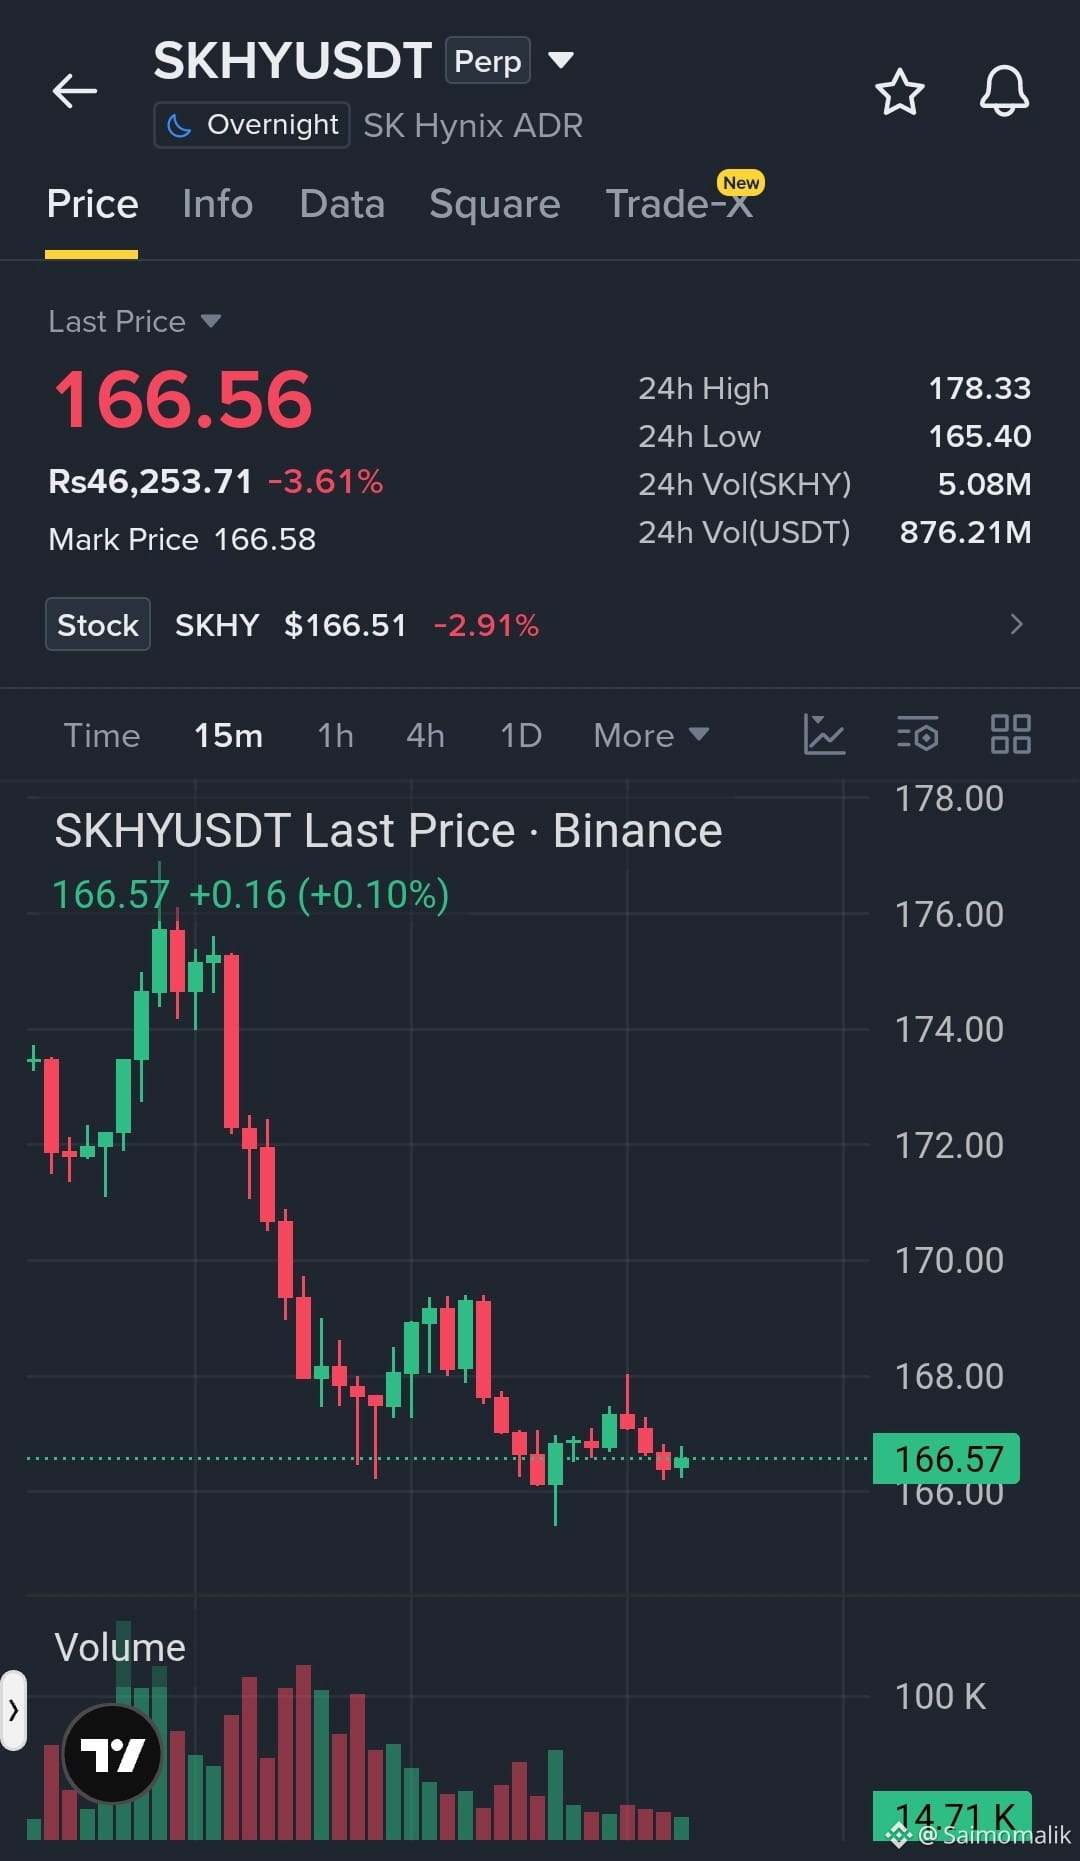Tap the -2.91% stock change text
1080x1861 pixels.
[x=486, y=625]
